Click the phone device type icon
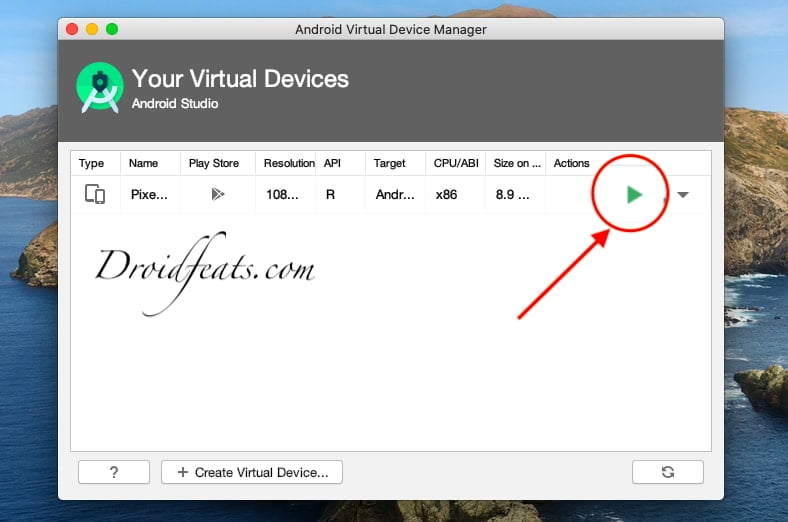788x522 pixels. click(x=95, y=195)
